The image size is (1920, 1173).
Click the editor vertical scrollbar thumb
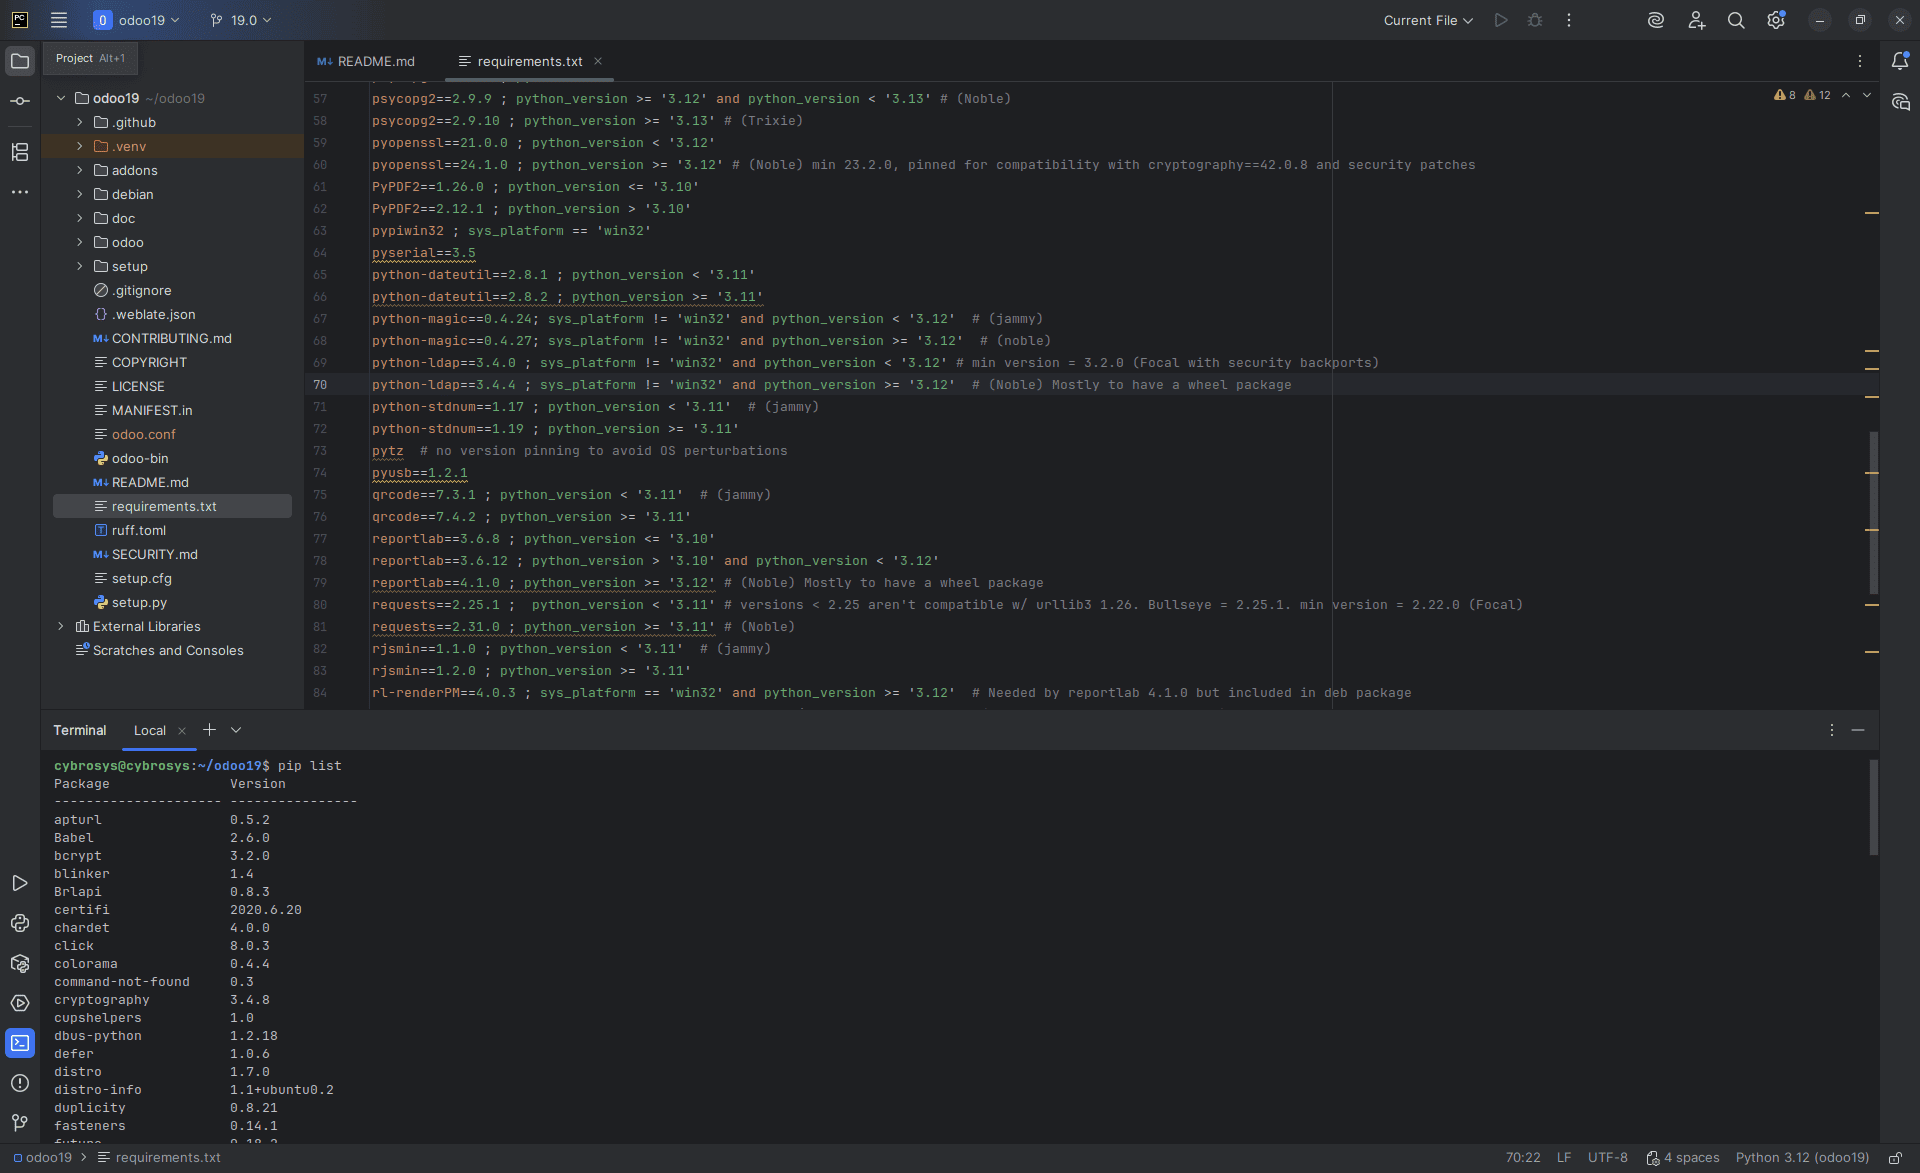pos(1874,512)
